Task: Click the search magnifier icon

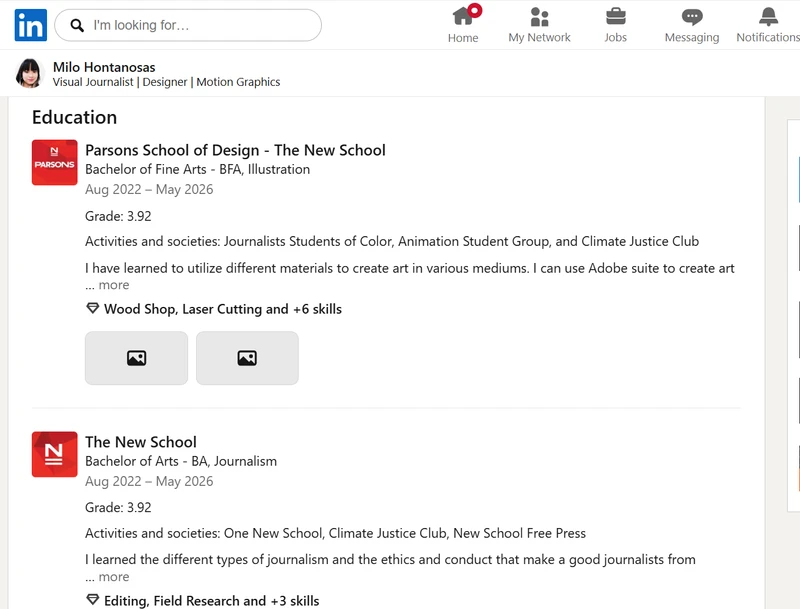Action: point(77,25)
